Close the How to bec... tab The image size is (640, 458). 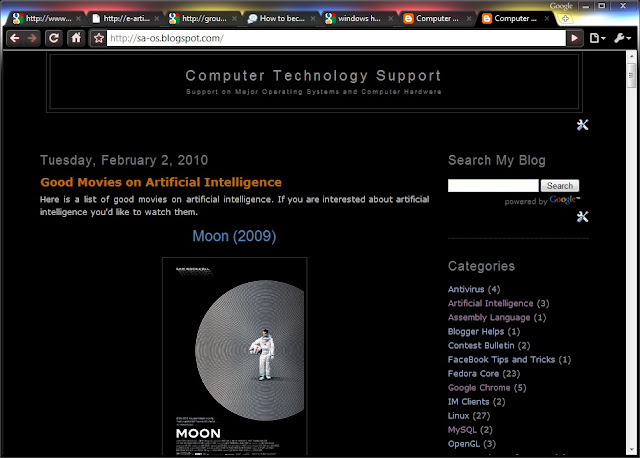click(313, 18)
